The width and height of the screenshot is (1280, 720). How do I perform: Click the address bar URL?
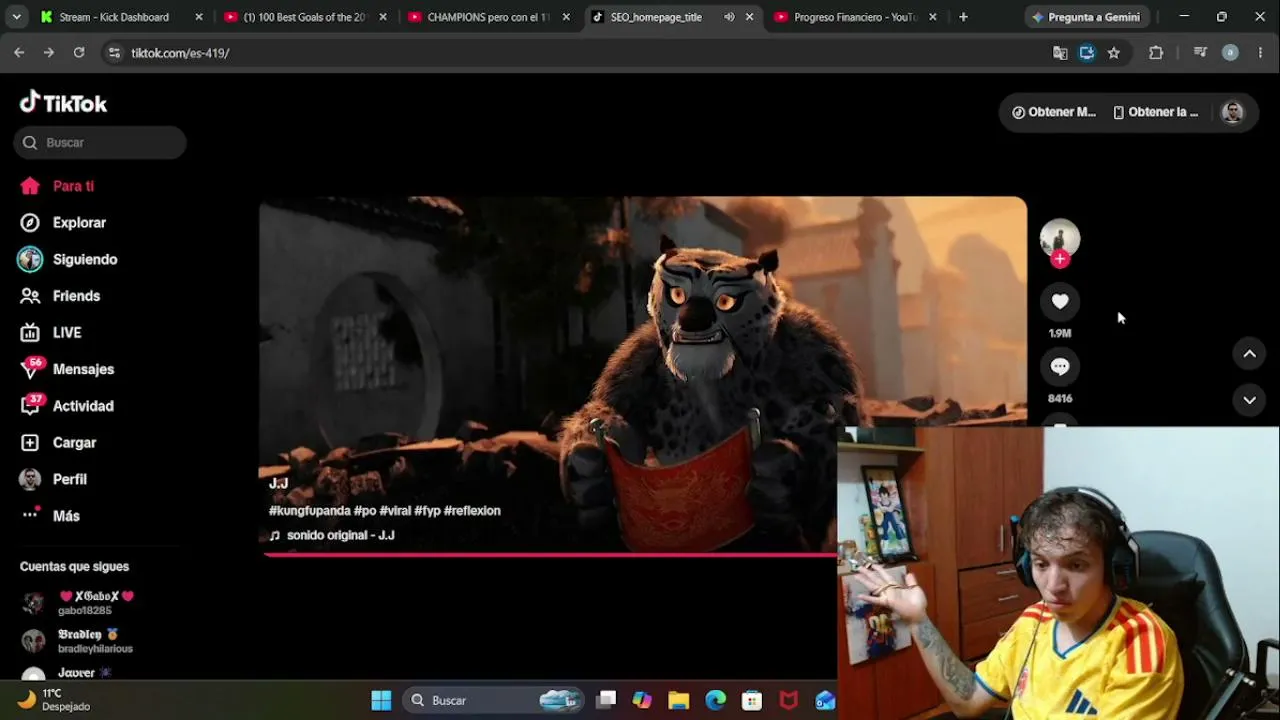click(180, 53)
